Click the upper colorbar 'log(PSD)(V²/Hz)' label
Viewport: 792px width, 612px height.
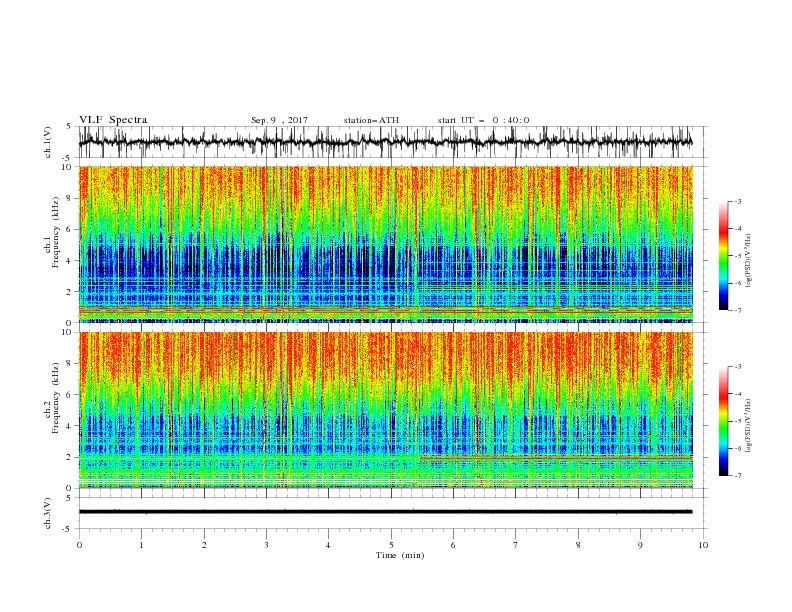pos(749,261)
